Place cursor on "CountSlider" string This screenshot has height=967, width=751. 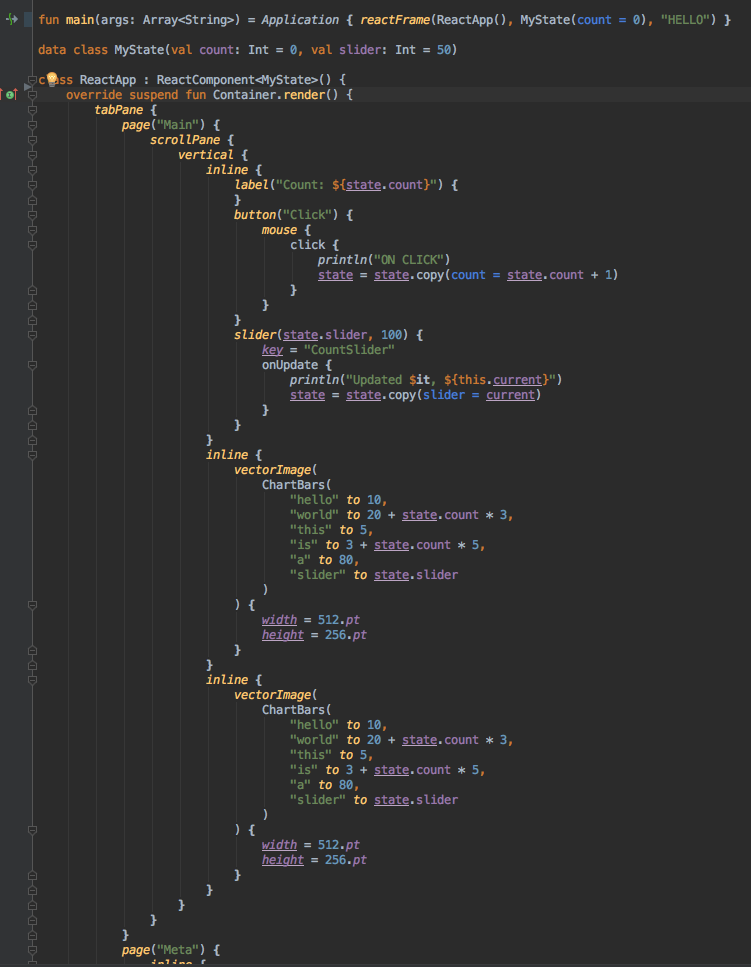350,350
